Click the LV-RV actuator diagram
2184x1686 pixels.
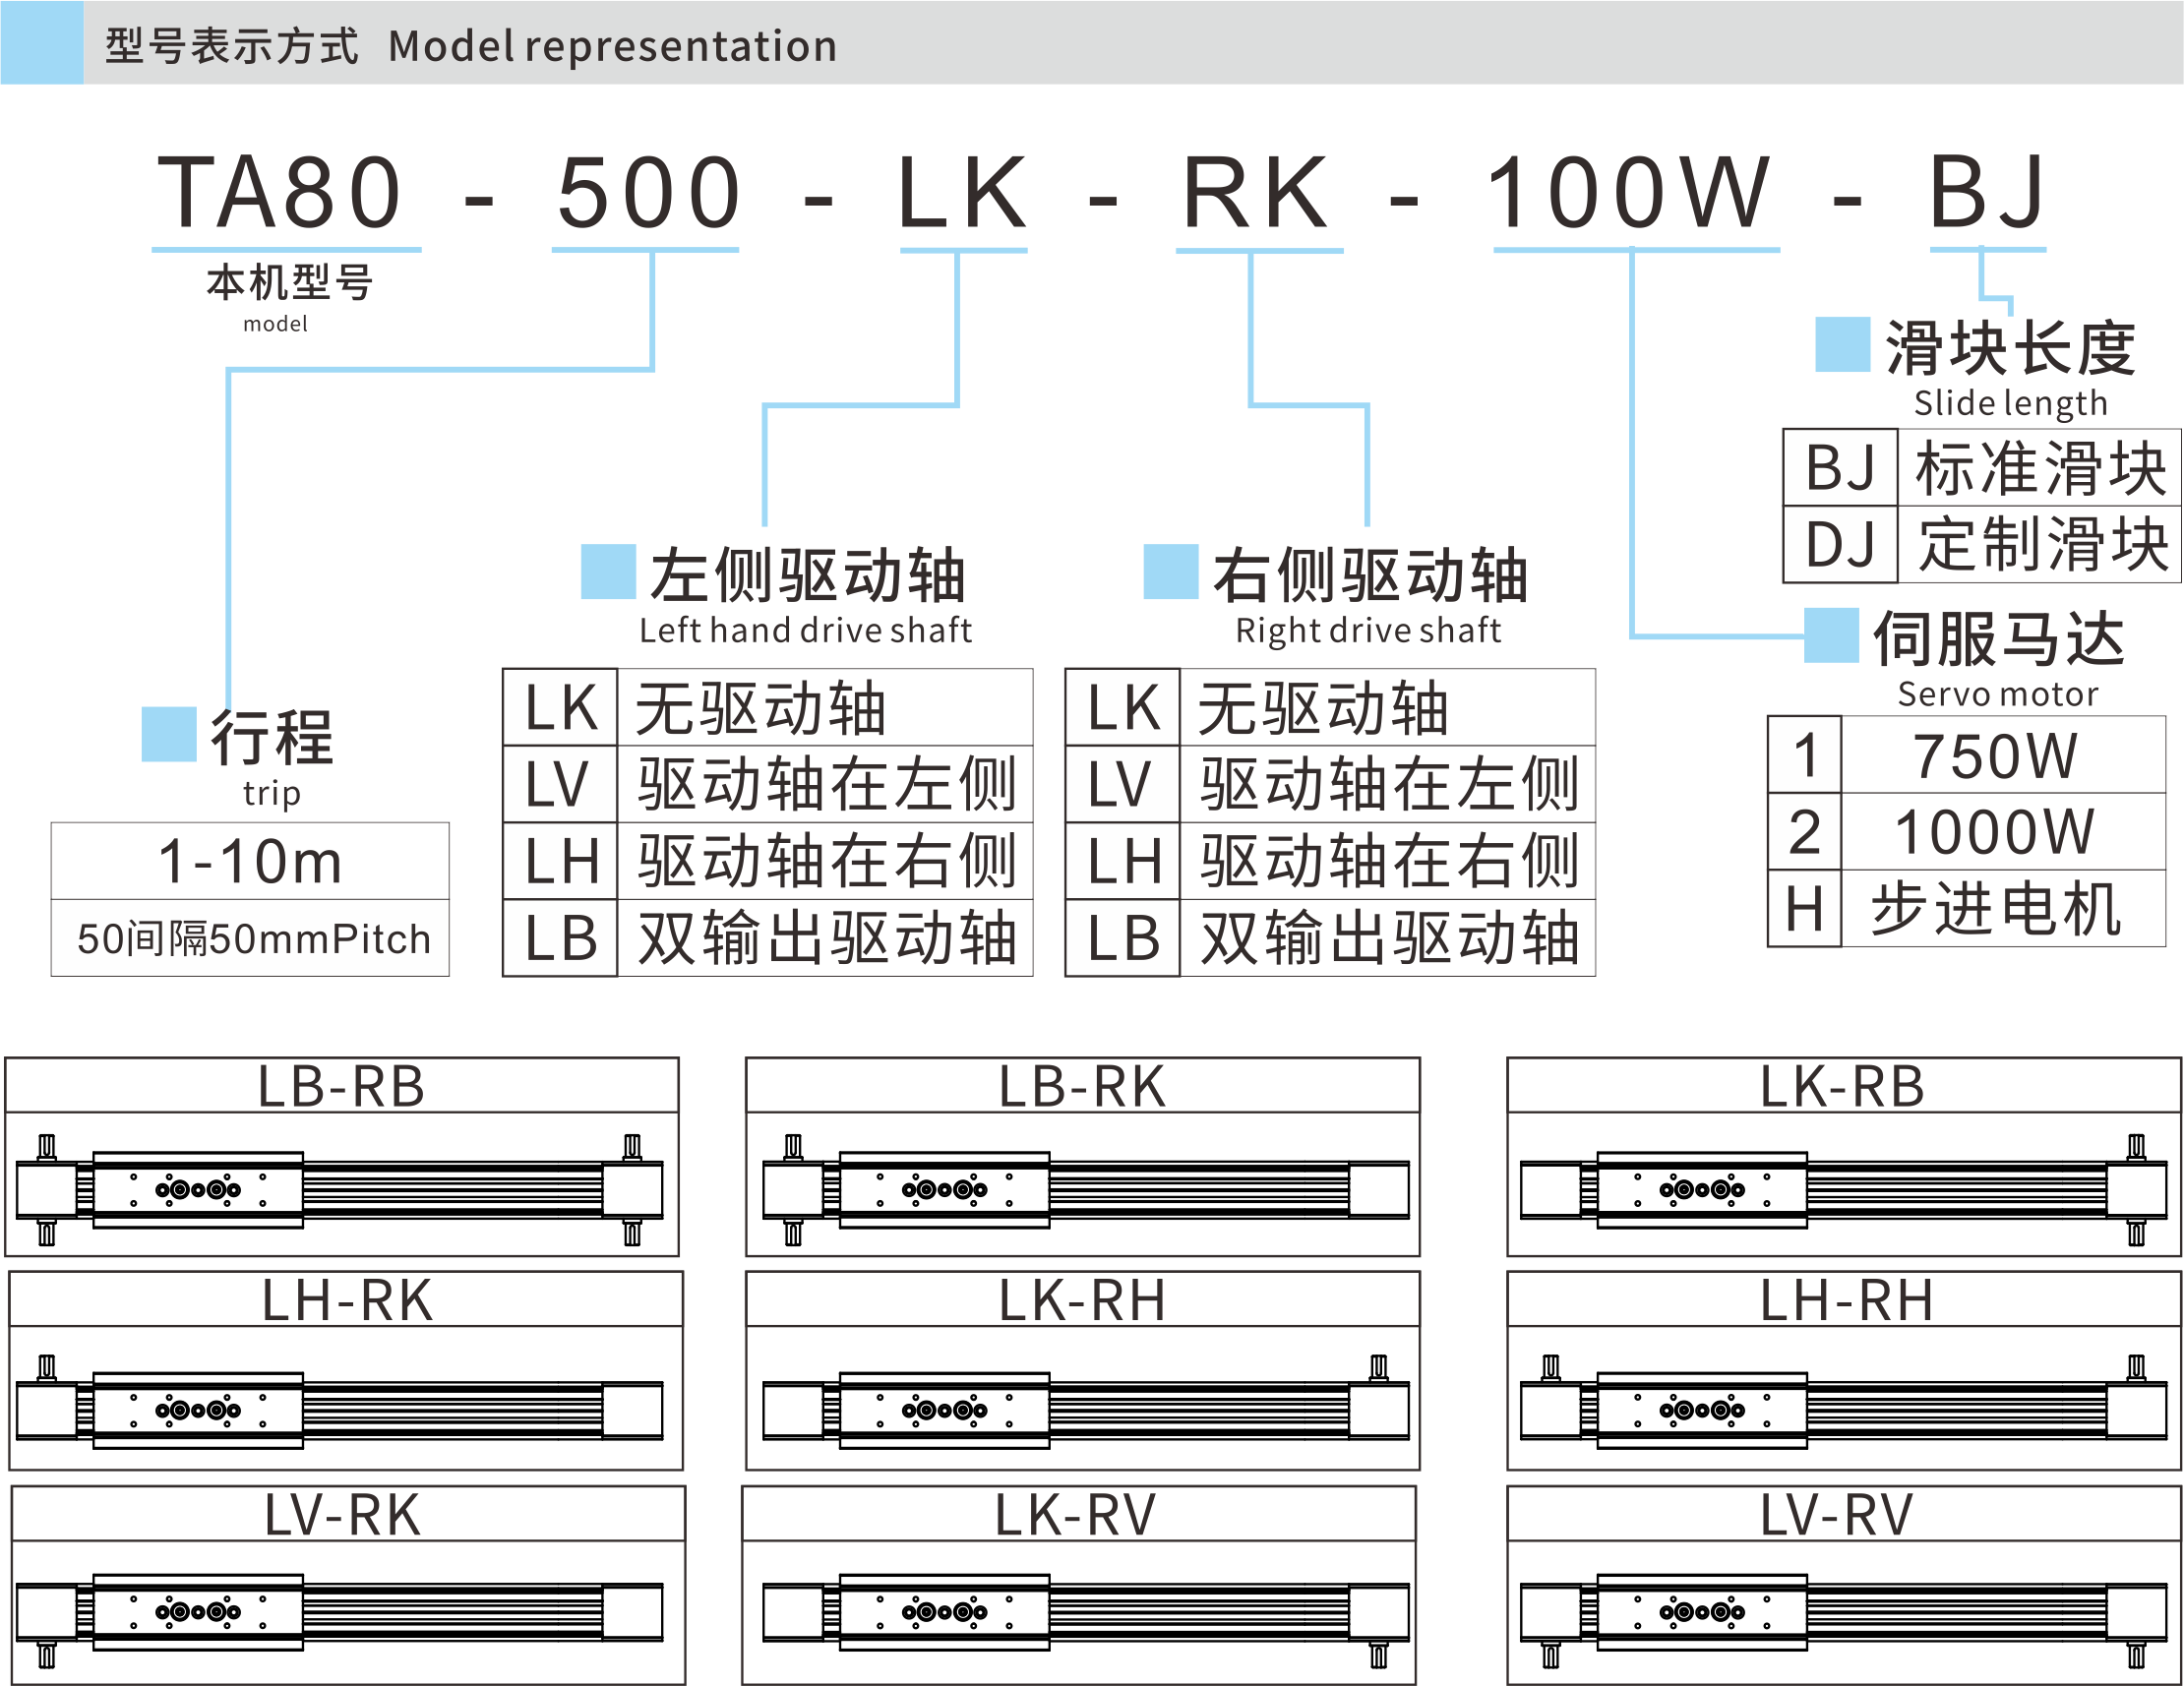click(1843, 1610)
